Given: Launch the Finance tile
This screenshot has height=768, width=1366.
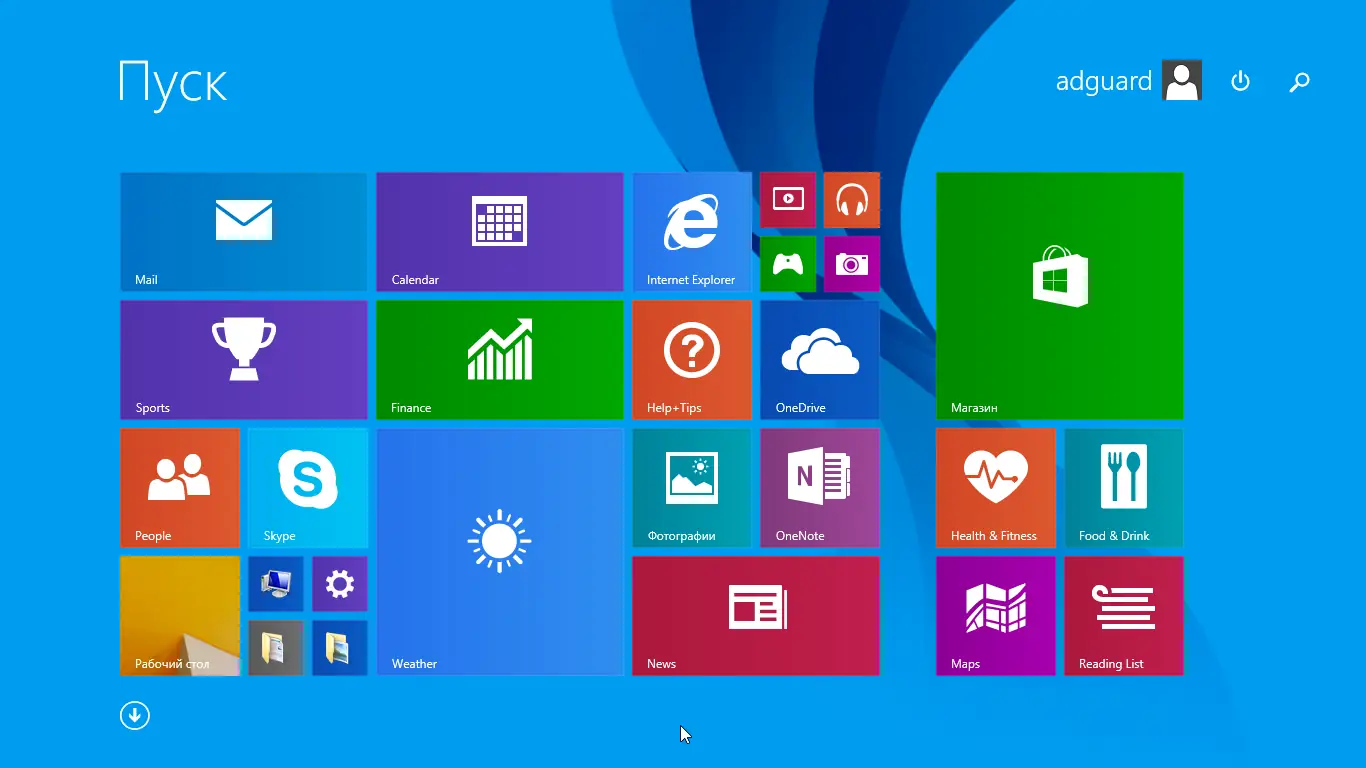Looking at the screenshot, I should [500, 360].
